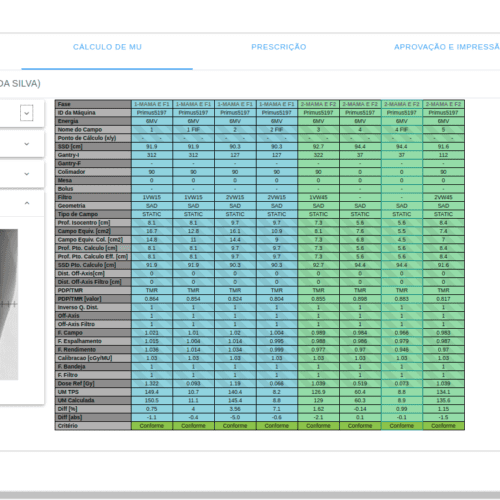
Task: Select the ID da Máquina row label
Action: [93, 113]
